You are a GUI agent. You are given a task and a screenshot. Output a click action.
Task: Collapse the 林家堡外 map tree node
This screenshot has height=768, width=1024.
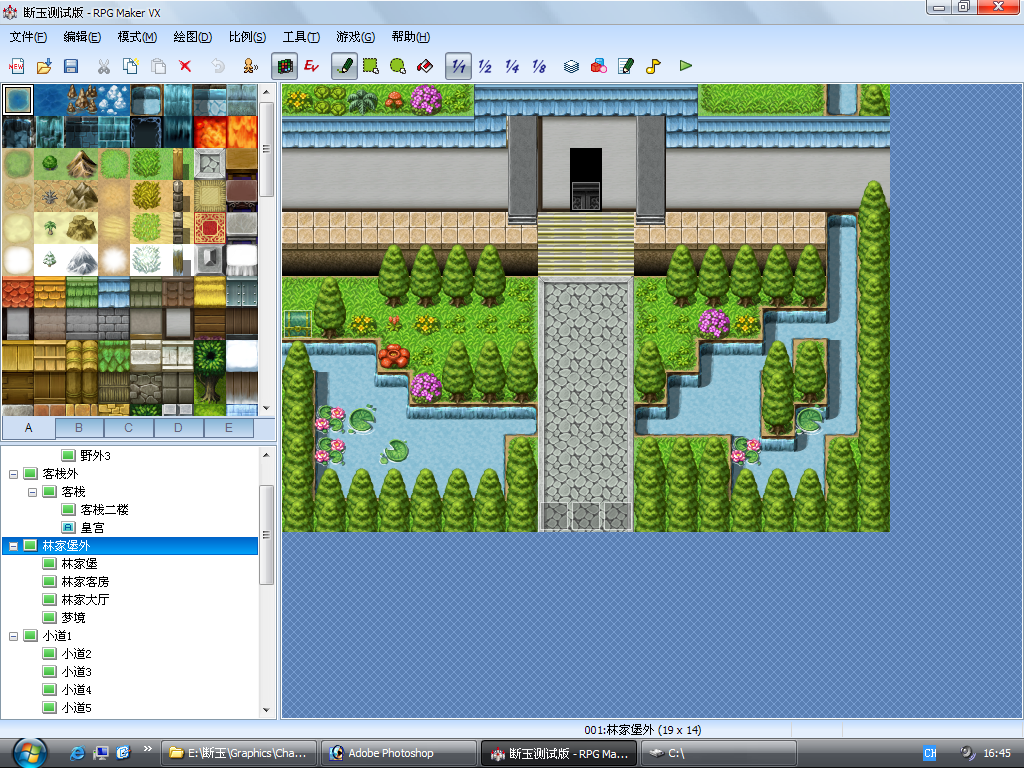[13, 546]
